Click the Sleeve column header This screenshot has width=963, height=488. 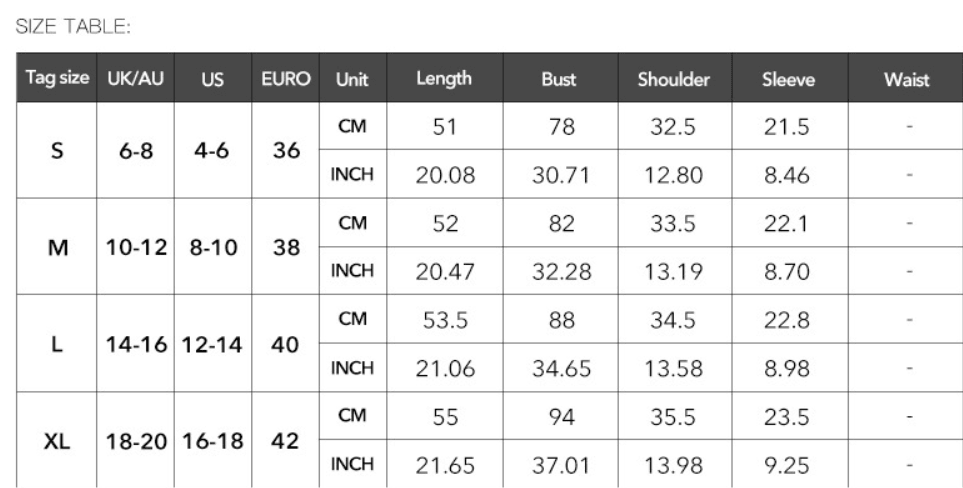[789, 78]
